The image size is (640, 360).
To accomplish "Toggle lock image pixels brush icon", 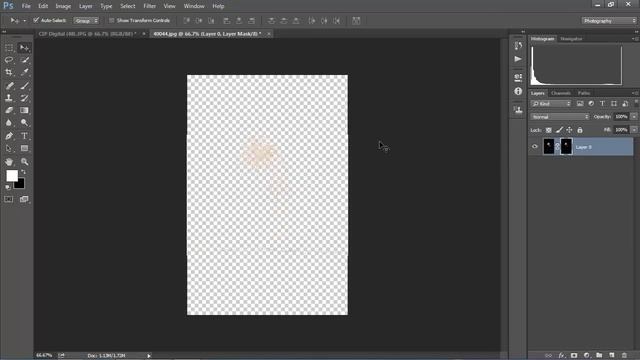I will point(559,130).
